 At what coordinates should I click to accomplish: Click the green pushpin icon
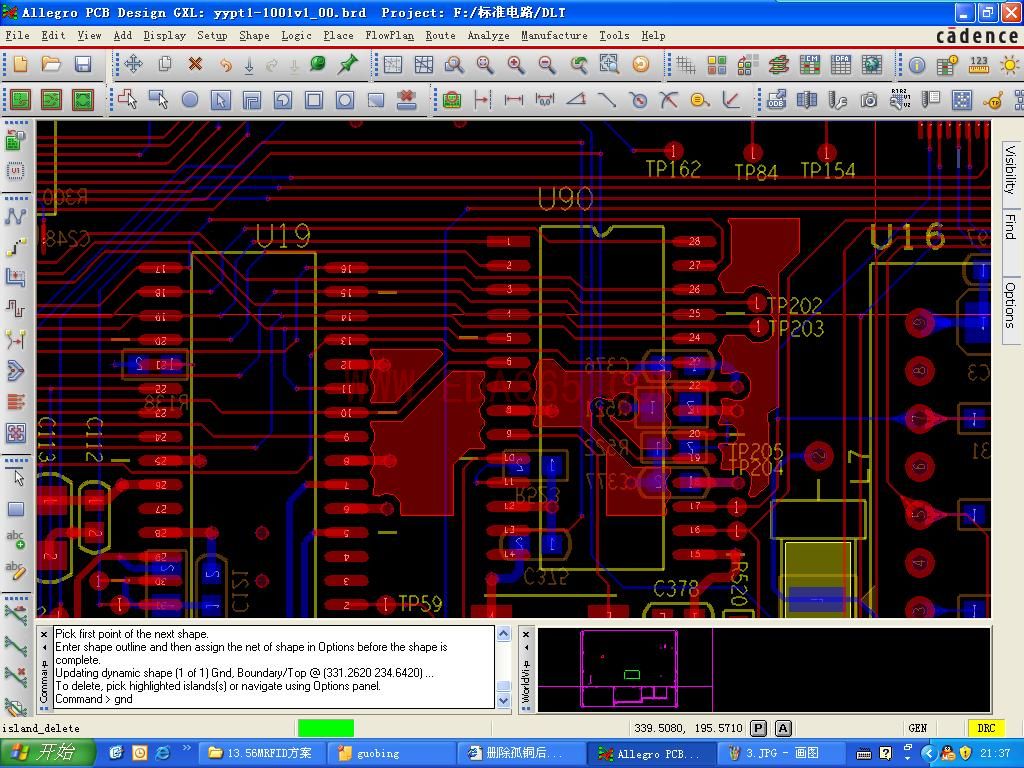(348, 65)
